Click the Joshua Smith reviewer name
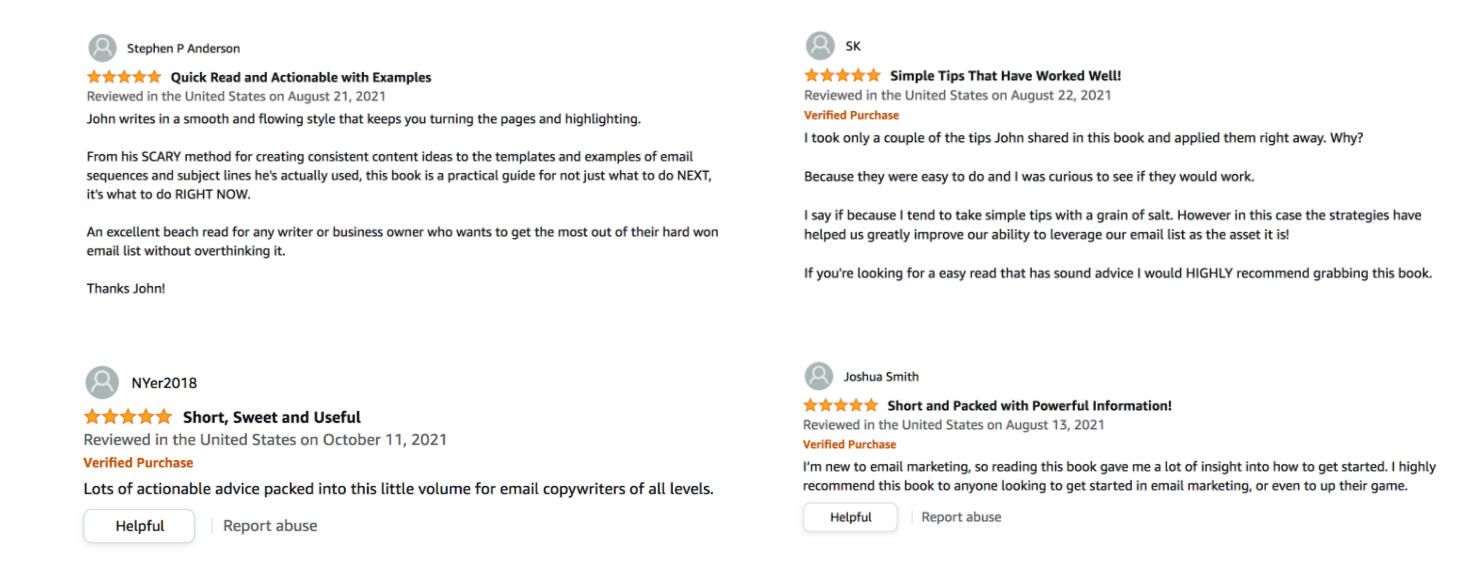This screenshot has width=1484, height=583. click(x=881, y=377)
